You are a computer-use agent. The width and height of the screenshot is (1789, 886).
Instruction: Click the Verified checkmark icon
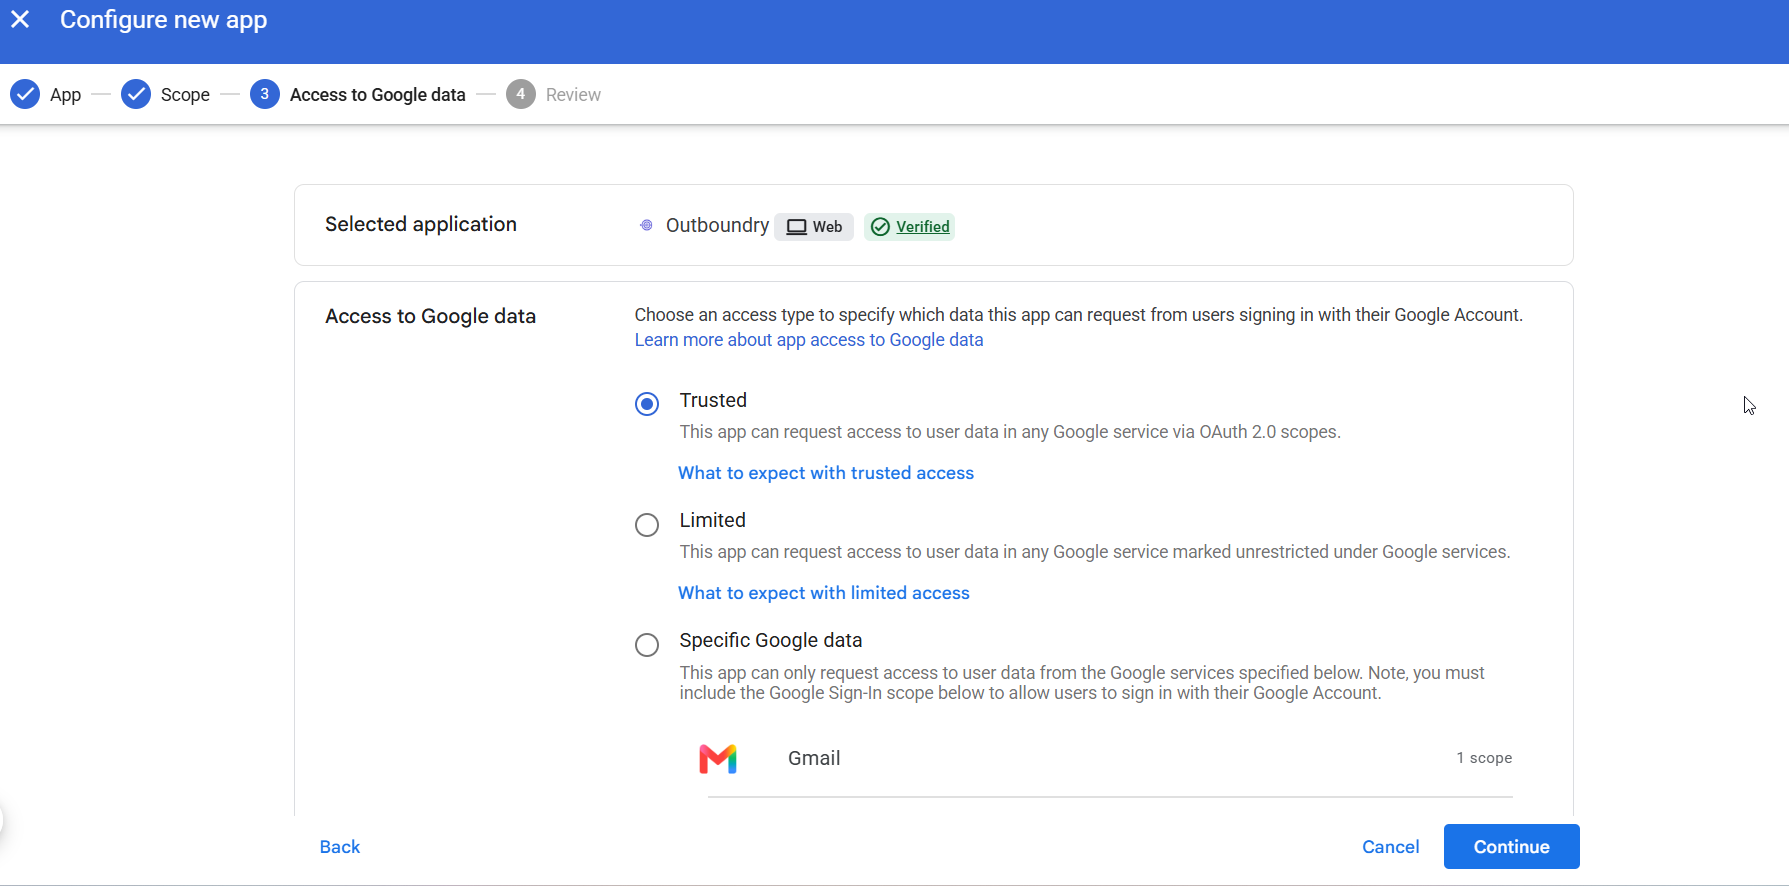(x=880, y=227)
